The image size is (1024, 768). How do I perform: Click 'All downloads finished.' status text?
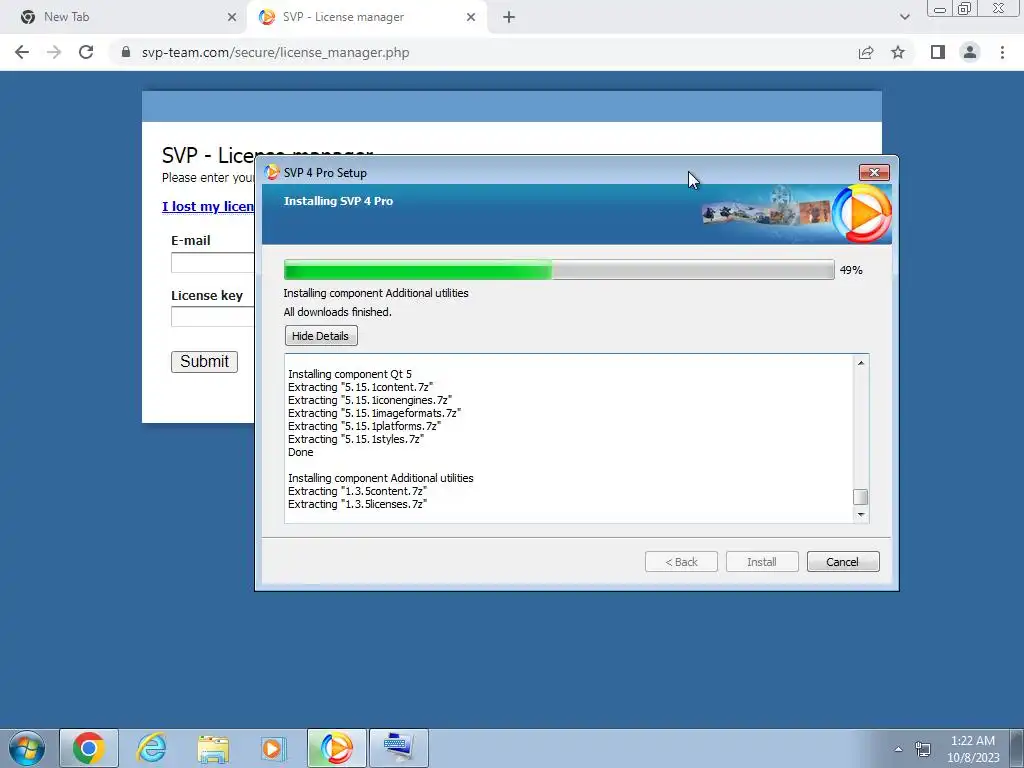coord(338,312)
